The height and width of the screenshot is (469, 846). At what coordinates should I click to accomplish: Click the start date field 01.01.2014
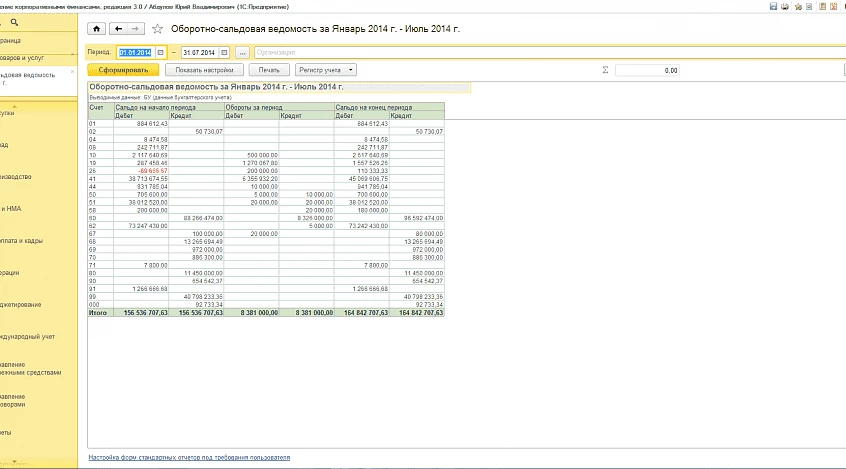tap(135, 52)
